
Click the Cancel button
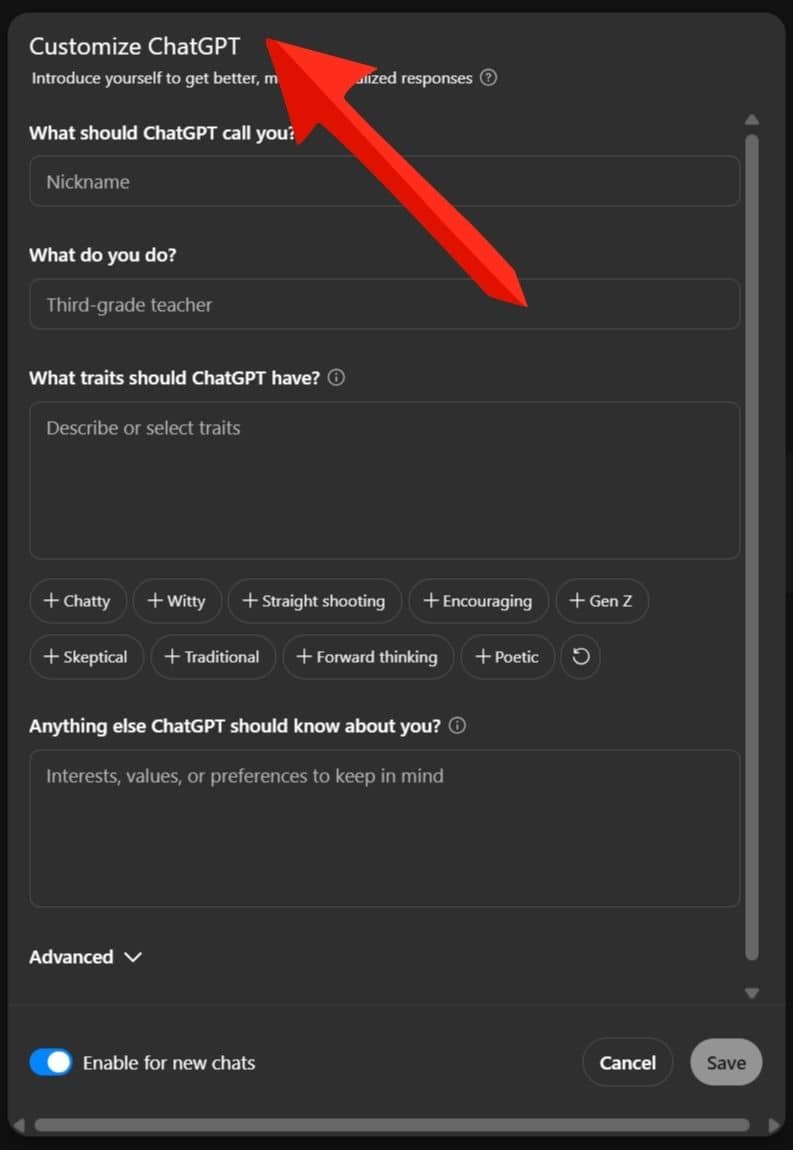click(627, 1062)
